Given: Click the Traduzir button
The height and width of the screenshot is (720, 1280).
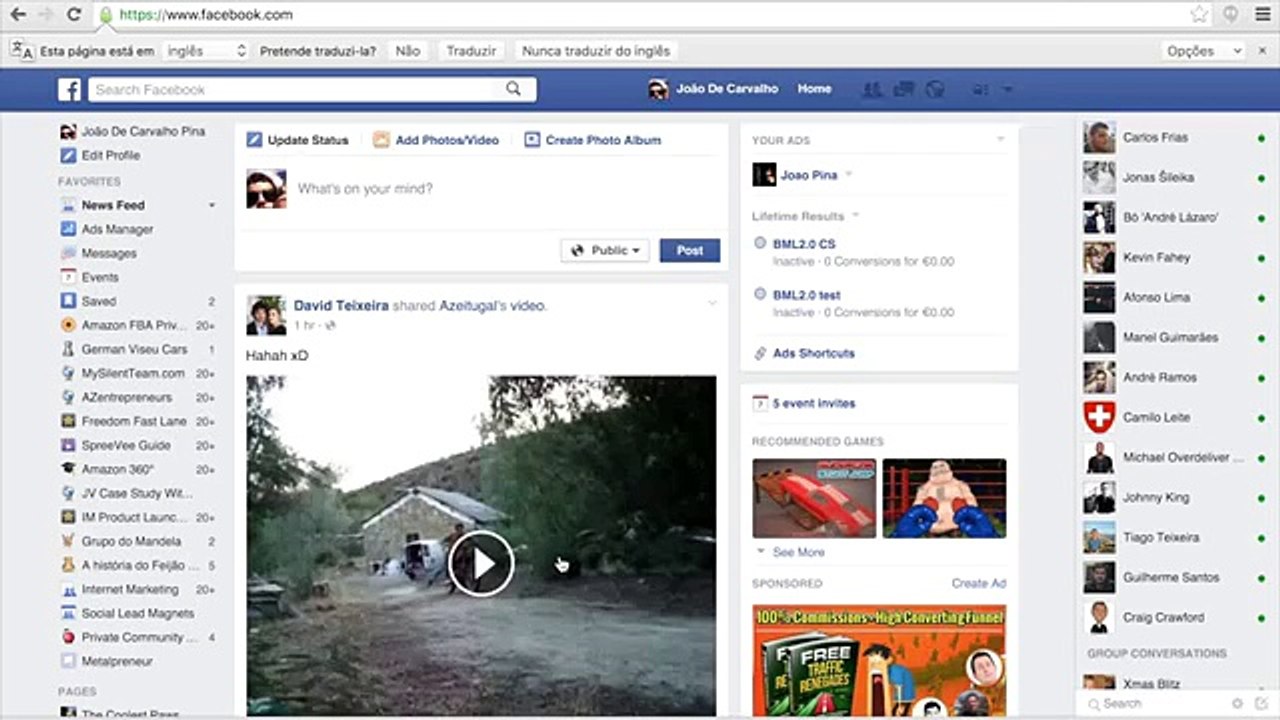Looking at the screenshot, I should pos(471,51).
